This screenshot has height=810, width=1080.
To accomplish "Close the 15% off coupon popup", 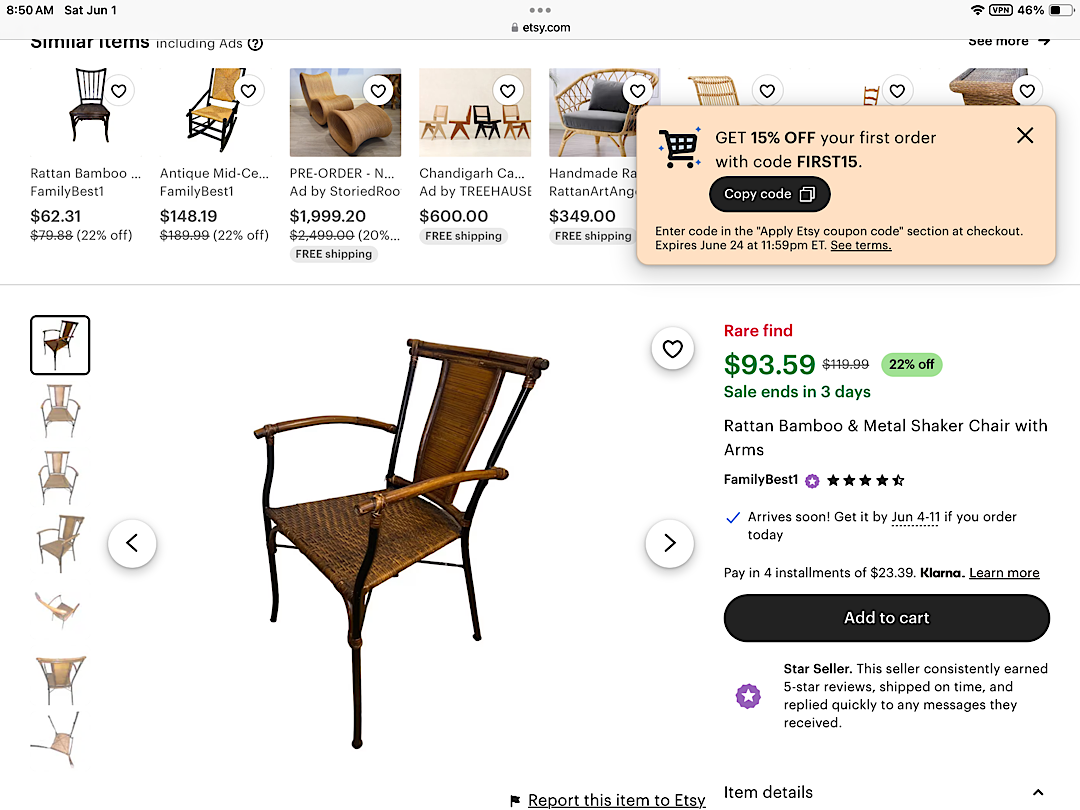I will pos(1025,136).
